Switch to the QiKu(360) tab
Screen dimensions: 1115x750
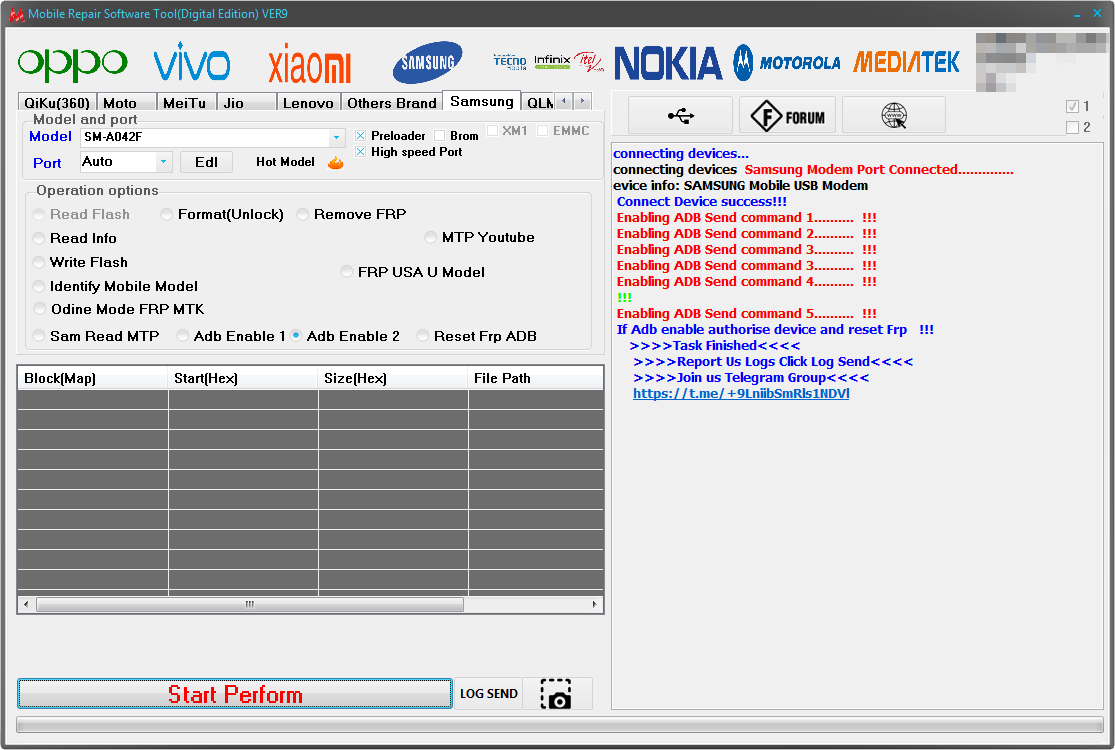pyautogui.click(x=57, y=103)
